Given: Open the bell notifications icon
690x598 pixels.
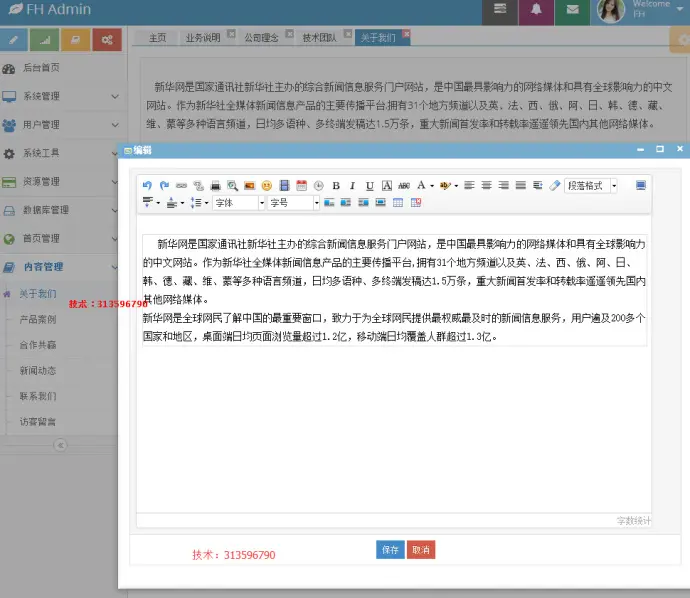Looking at the screenshot, I should 536,10.
